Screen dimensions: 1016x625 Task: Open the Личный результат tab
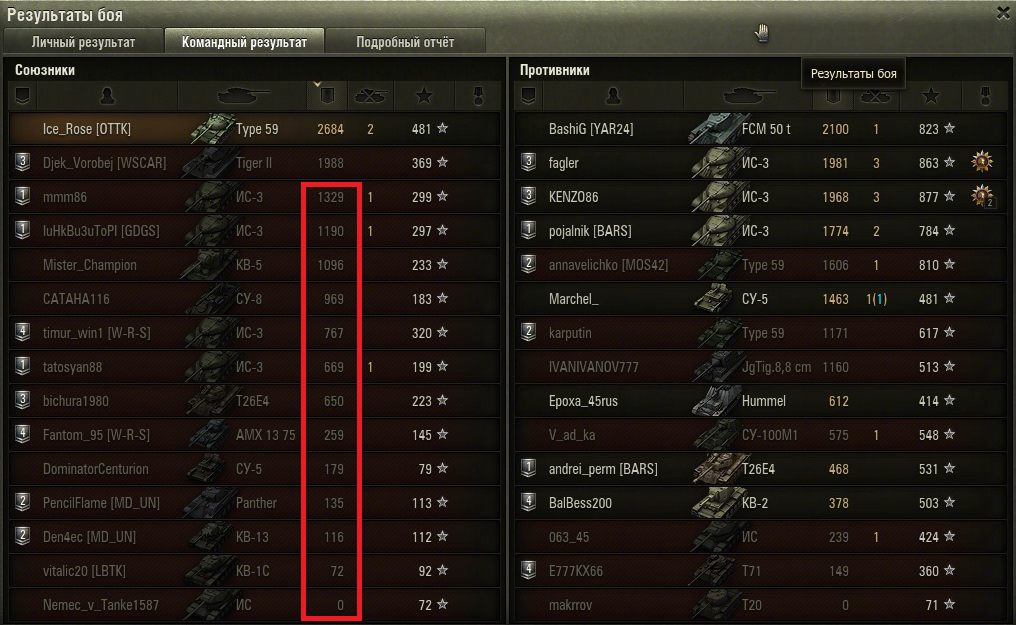83,42
